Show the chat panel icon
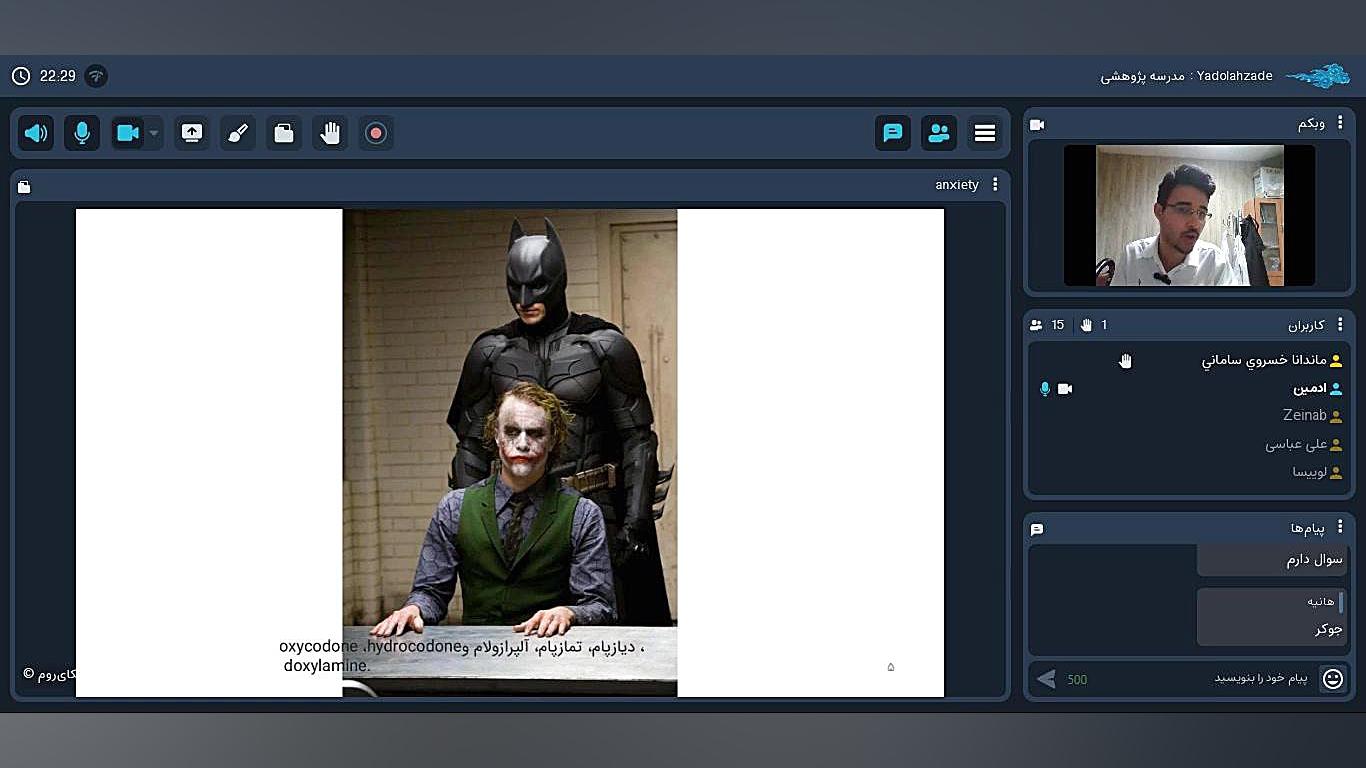The height and width of the screenshot is (768, 1366). click(893, 133)
